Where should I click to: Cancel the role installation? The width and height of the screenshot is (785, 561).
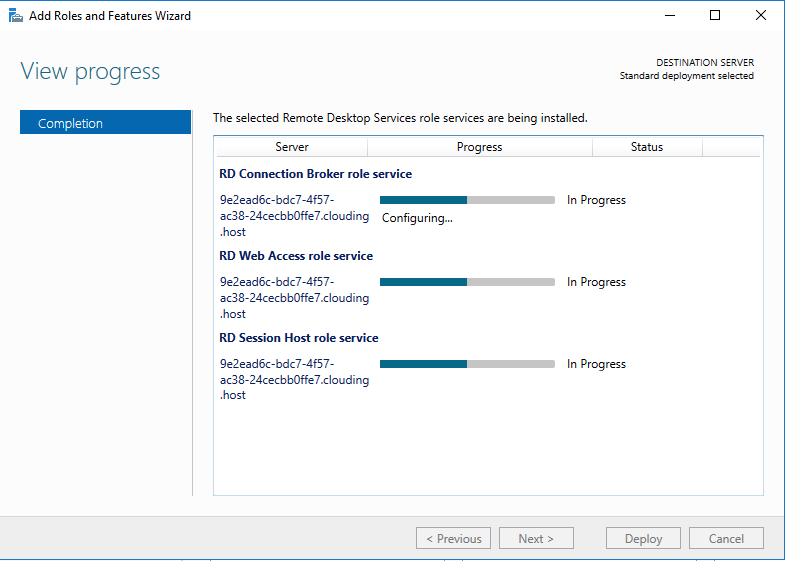(x=726, y=538)
